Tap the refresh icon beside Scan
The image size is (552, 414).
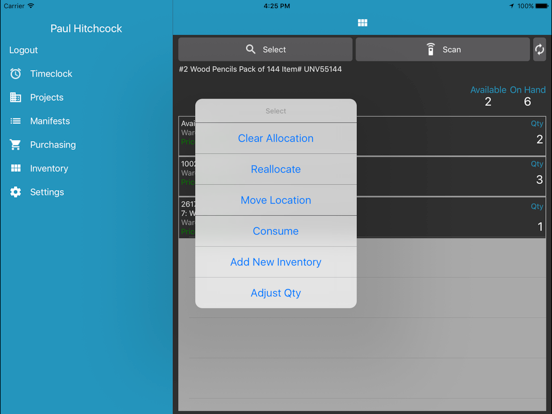coord(539,50)
